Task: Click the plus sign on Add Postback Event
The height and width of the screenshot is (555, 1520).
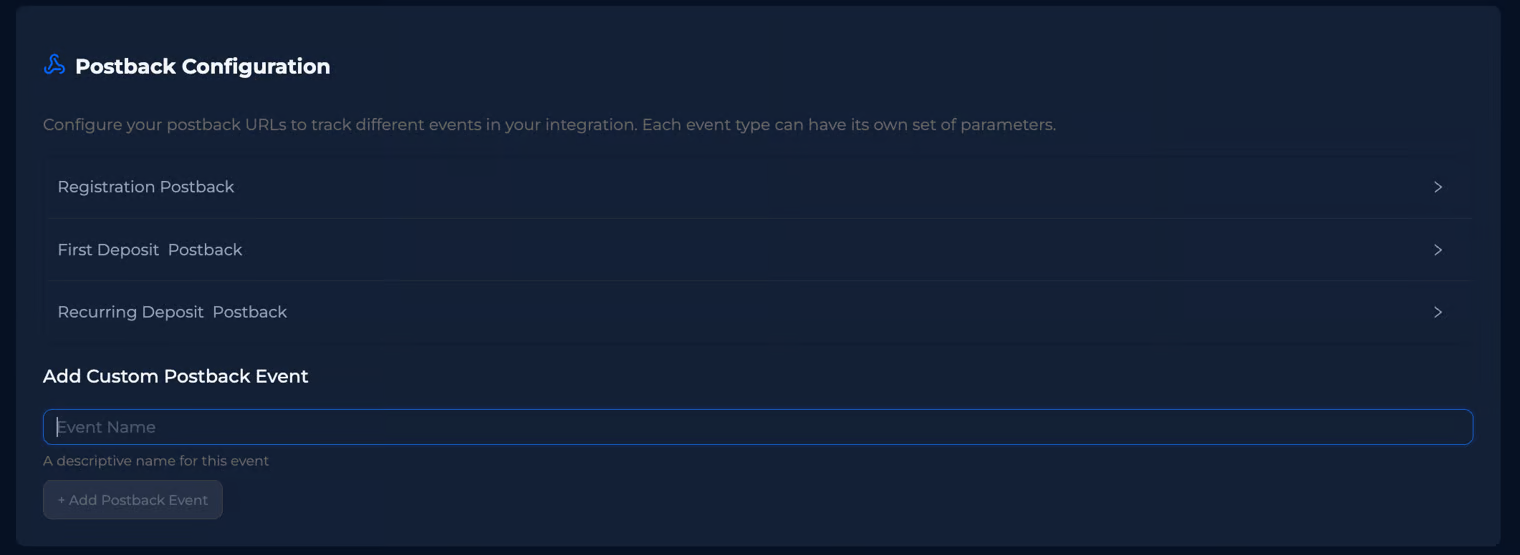Action: tap(61, 500)
